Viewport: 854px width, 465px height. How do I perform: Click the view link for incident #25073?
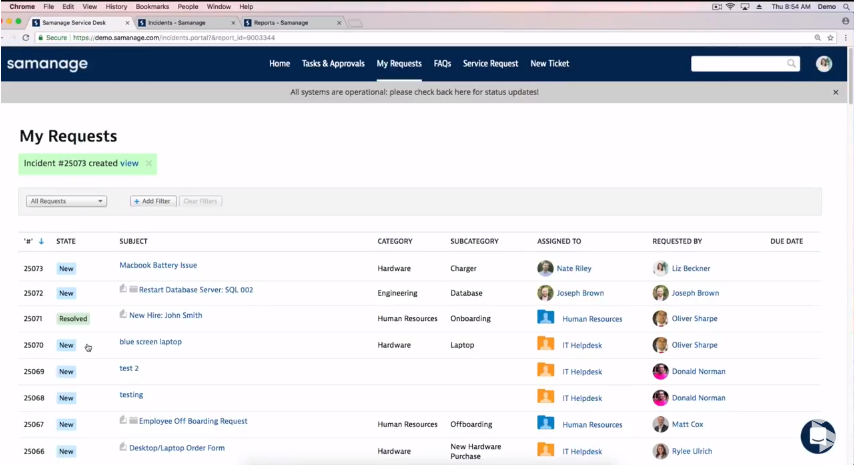coord(129,163)
